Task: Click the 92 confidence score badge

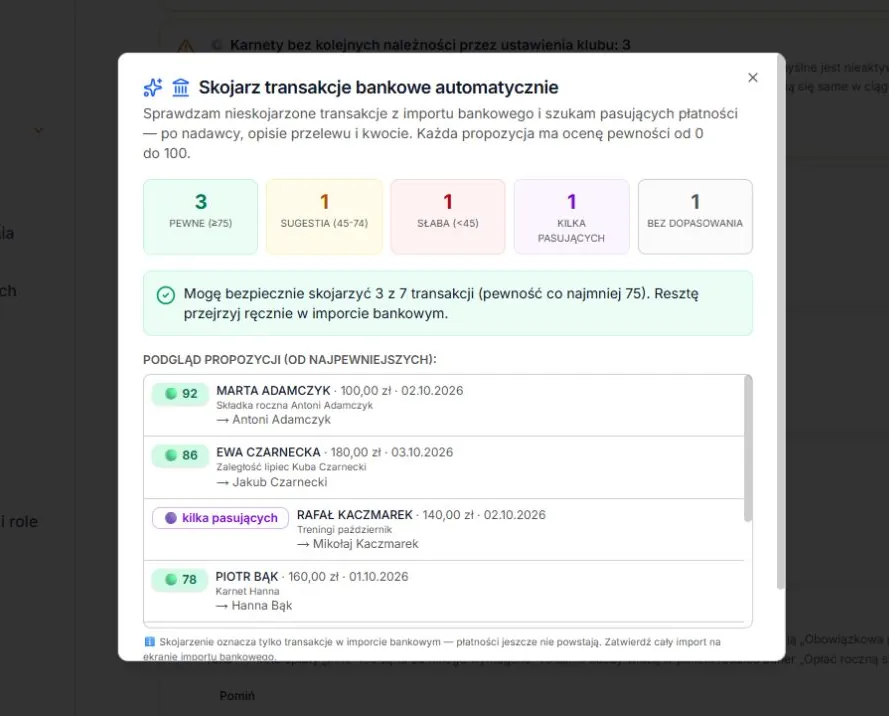Action: (x=180, y=394)
